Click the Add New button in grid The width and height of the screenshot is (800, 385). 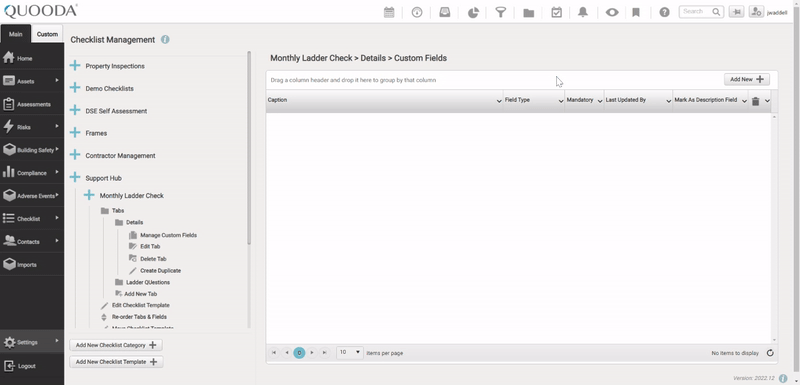[746, 79]
